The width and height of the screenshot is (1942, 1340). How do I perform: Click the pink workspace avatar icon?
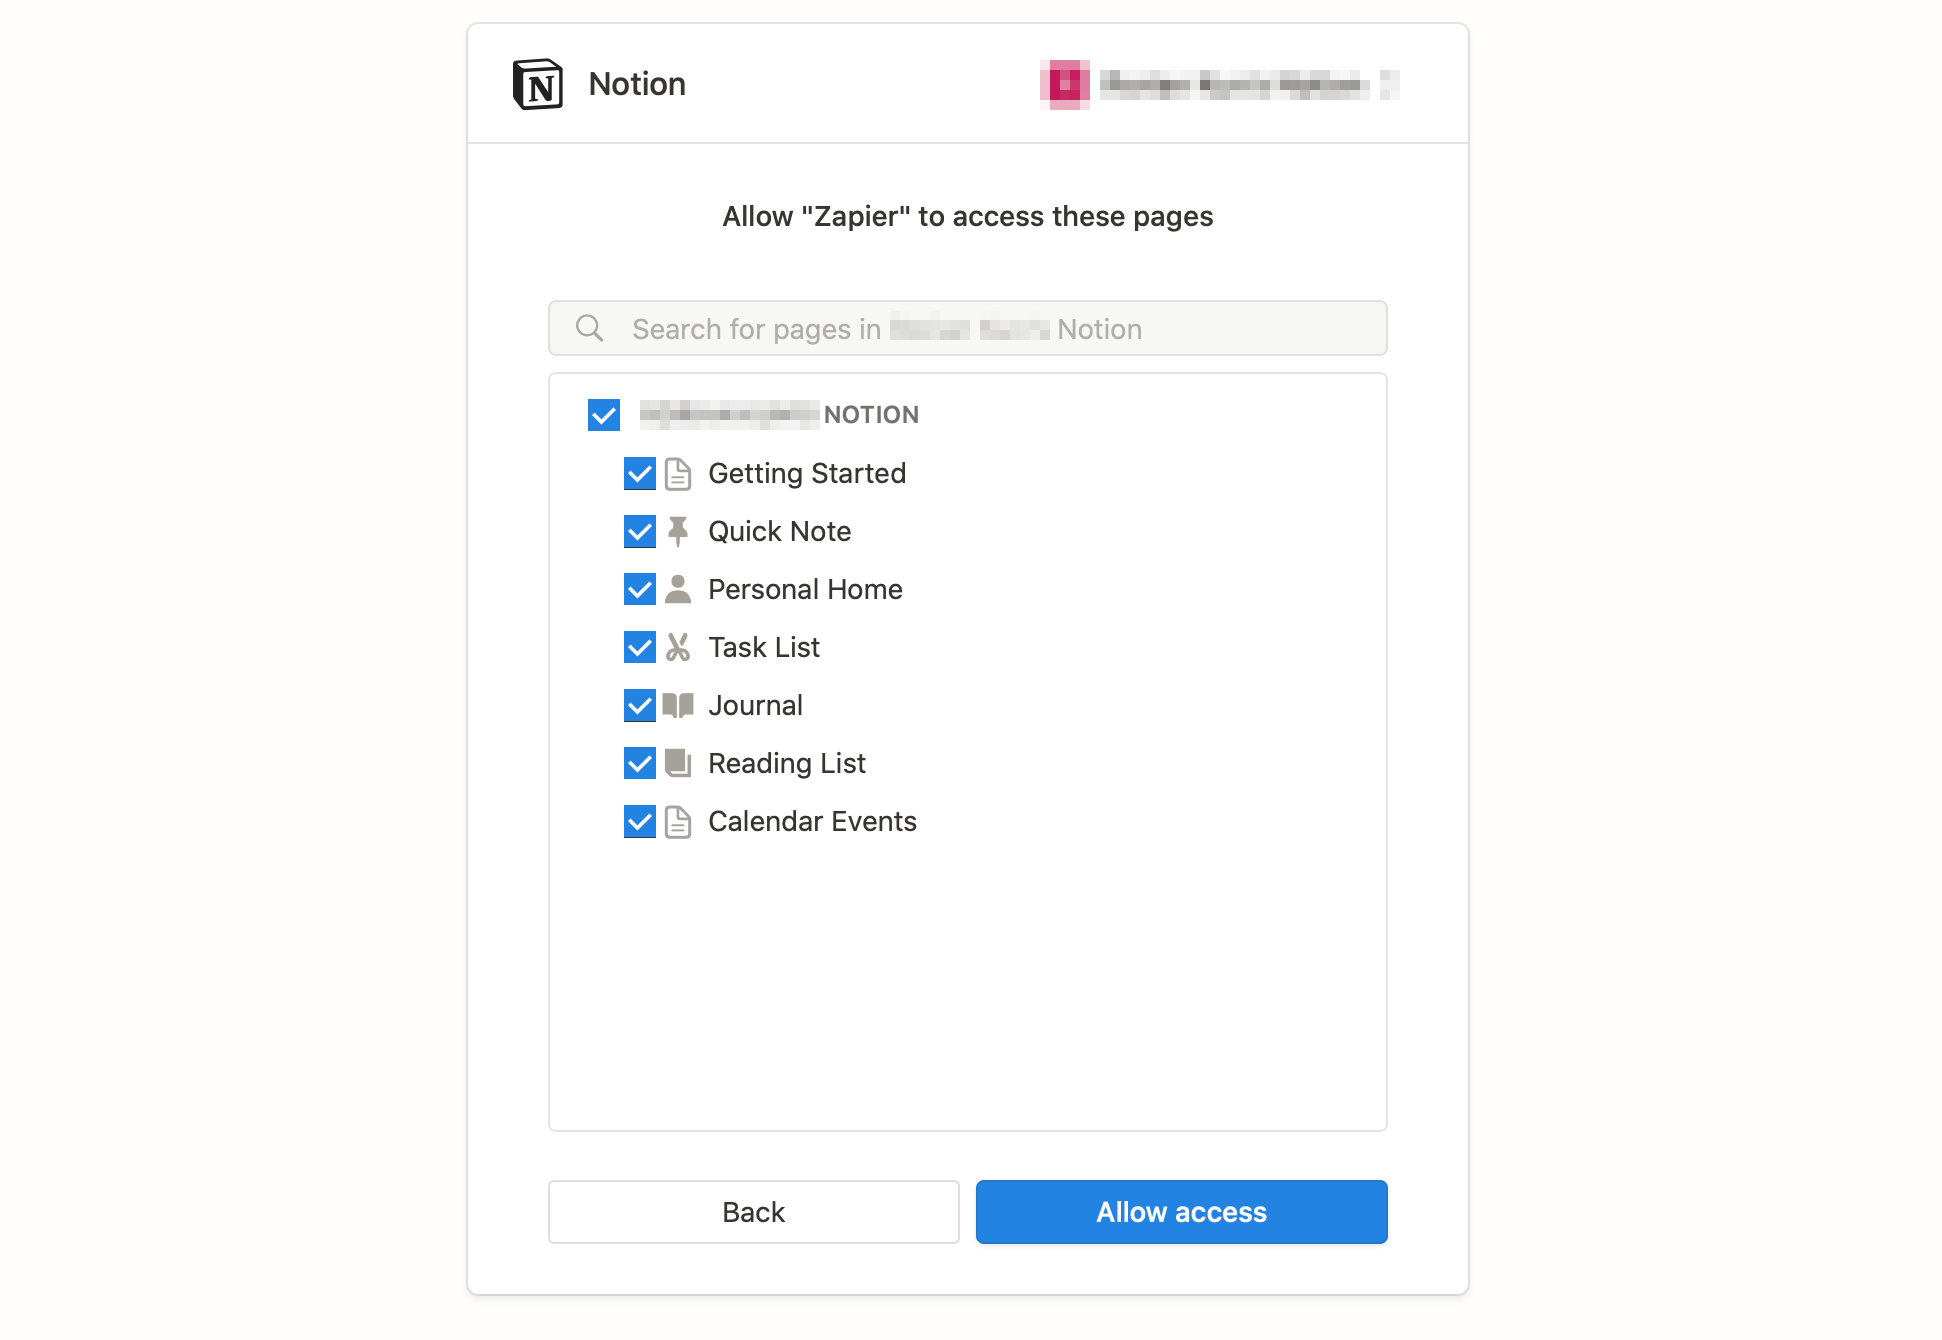pos(1065,84)
